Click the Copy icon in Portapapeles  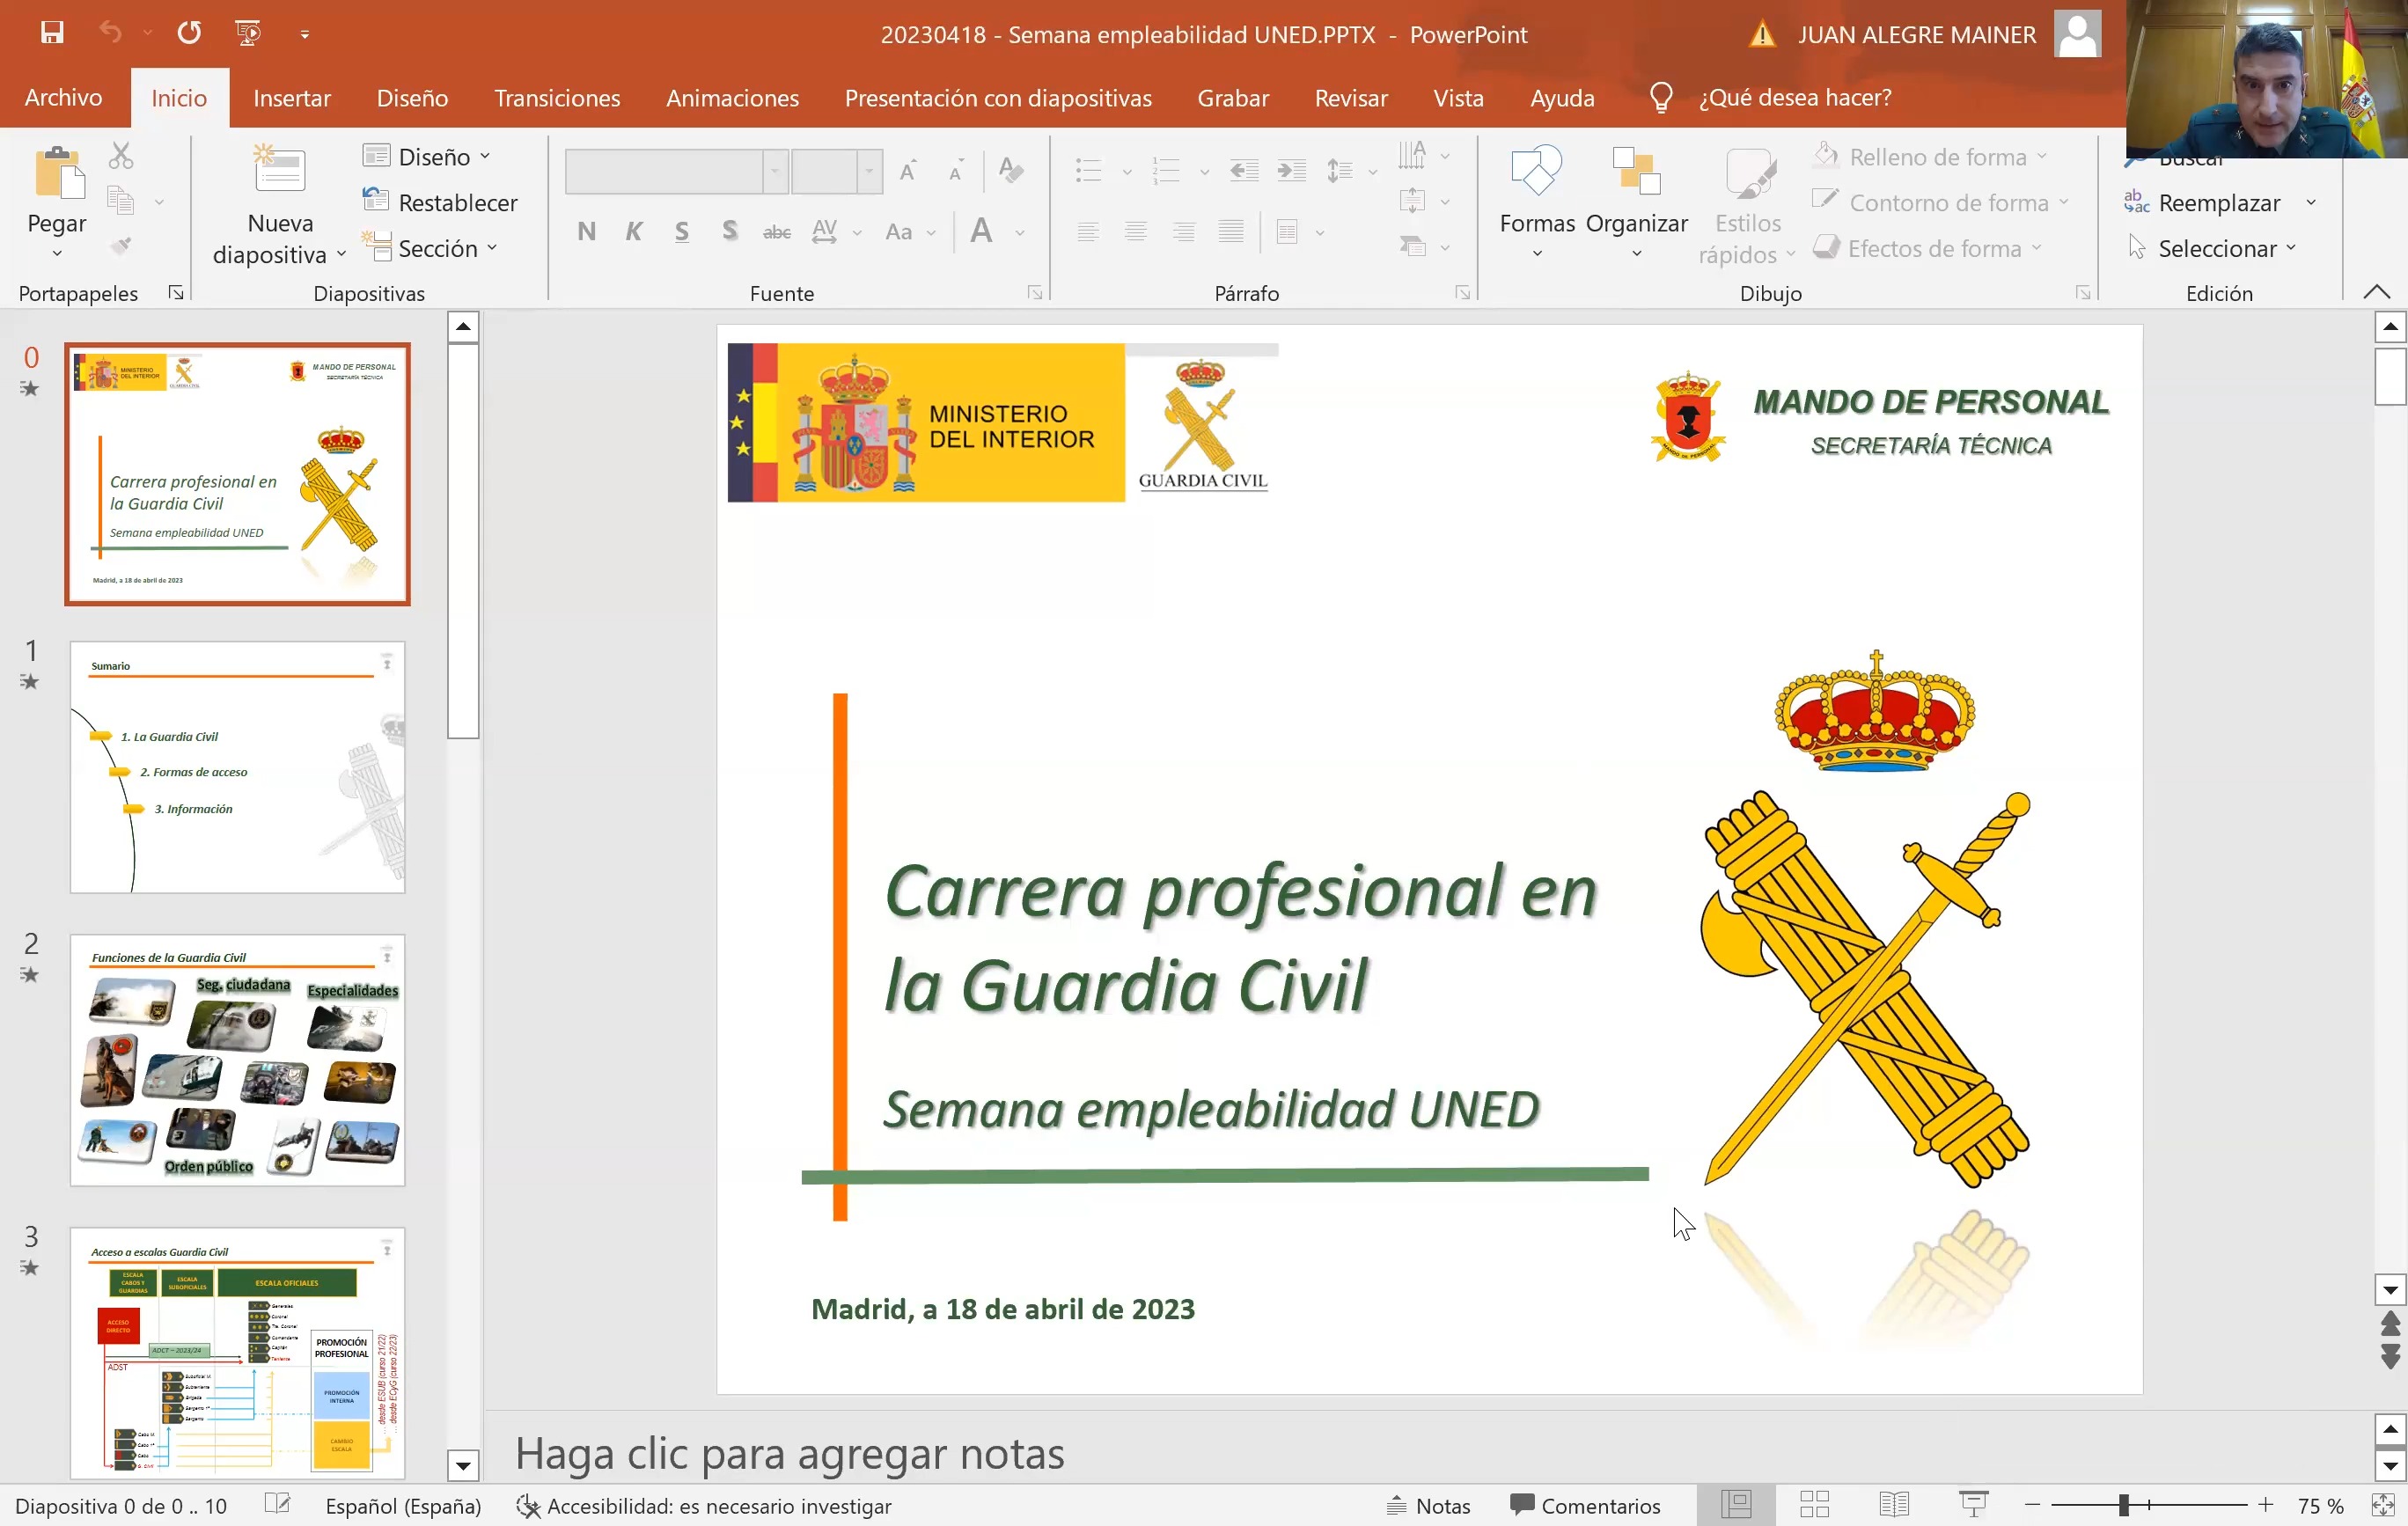tap(121, 201)
